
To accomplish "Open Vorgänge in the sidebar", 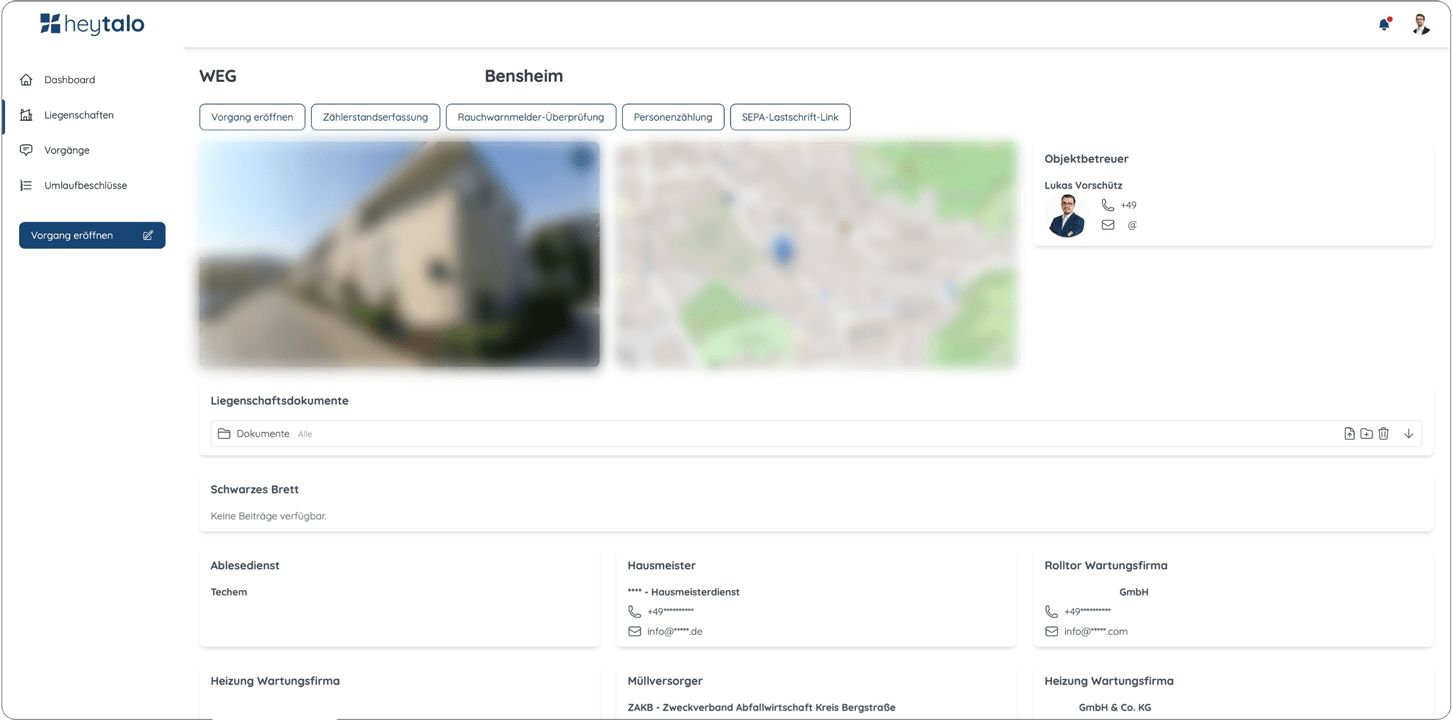I will 67,150.
